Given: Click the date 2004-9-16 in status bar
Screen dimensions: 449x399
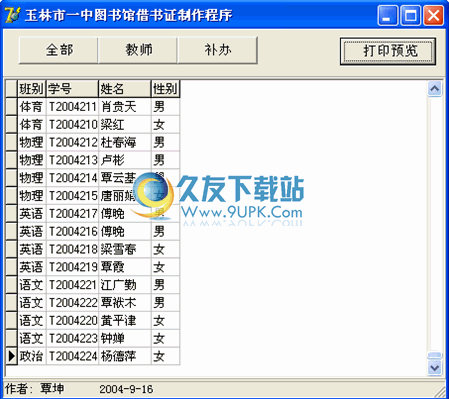Looking at the screenshot, I should click(126, 389).
